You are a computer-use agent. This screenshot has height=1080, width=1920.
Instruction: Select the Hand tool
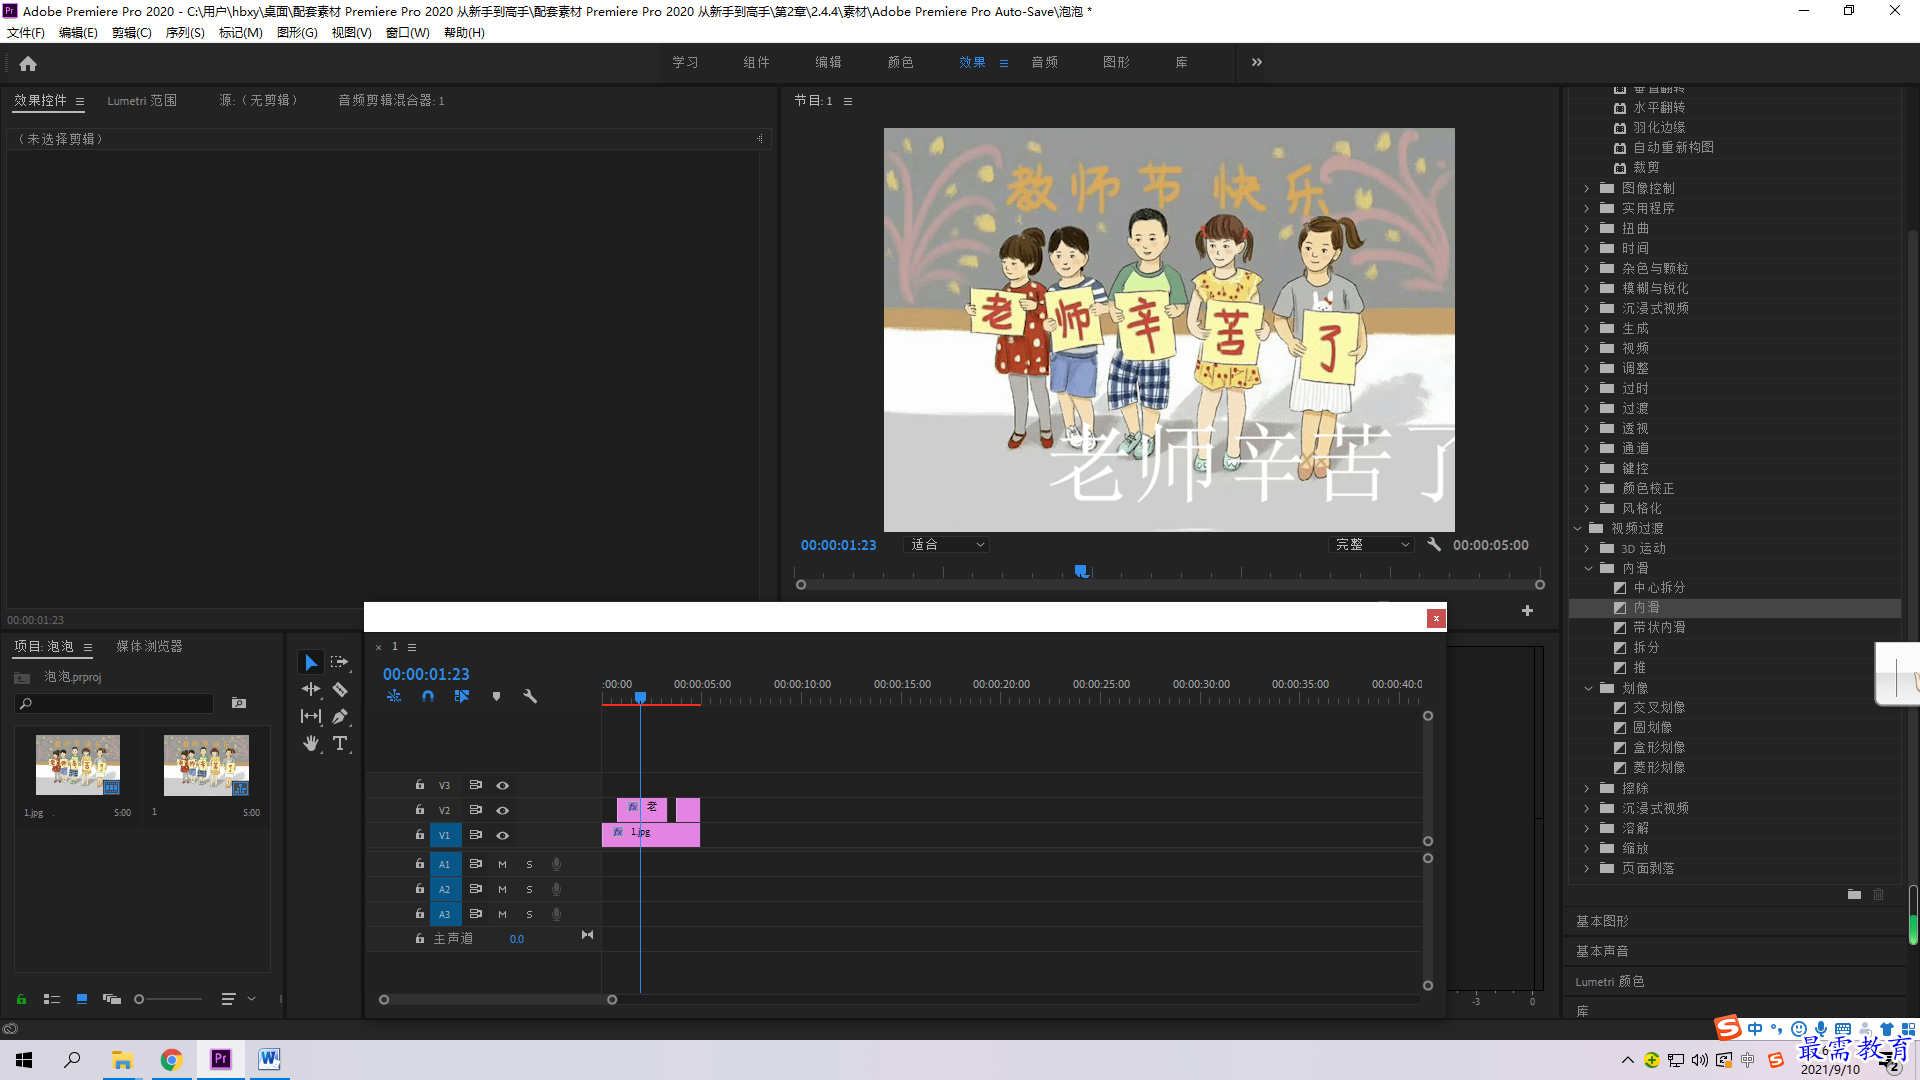pos(311,743)
